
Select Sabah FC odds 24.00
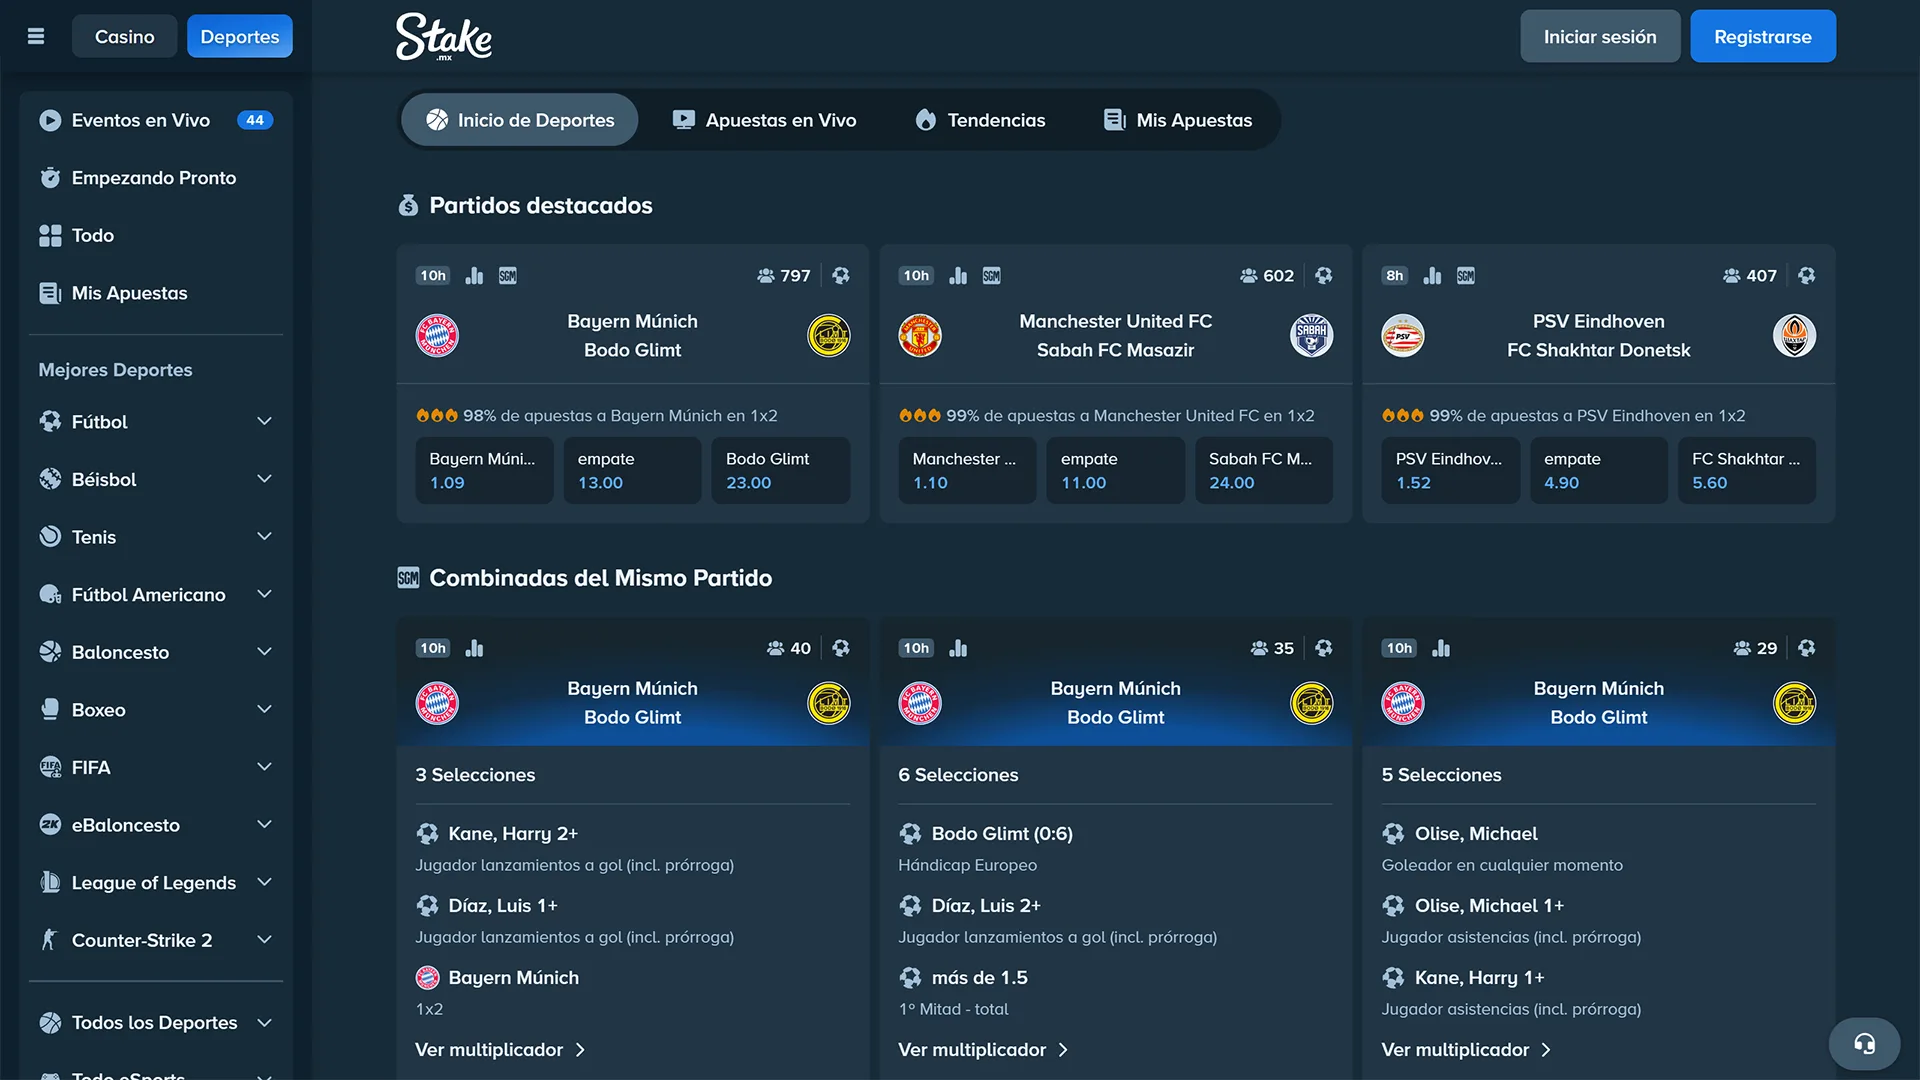point(1264,470)
